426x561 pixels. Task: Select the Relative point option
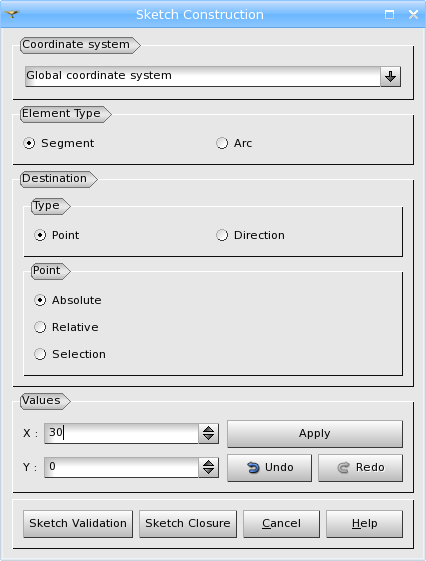pyautogui.click(x=66, y=327)
